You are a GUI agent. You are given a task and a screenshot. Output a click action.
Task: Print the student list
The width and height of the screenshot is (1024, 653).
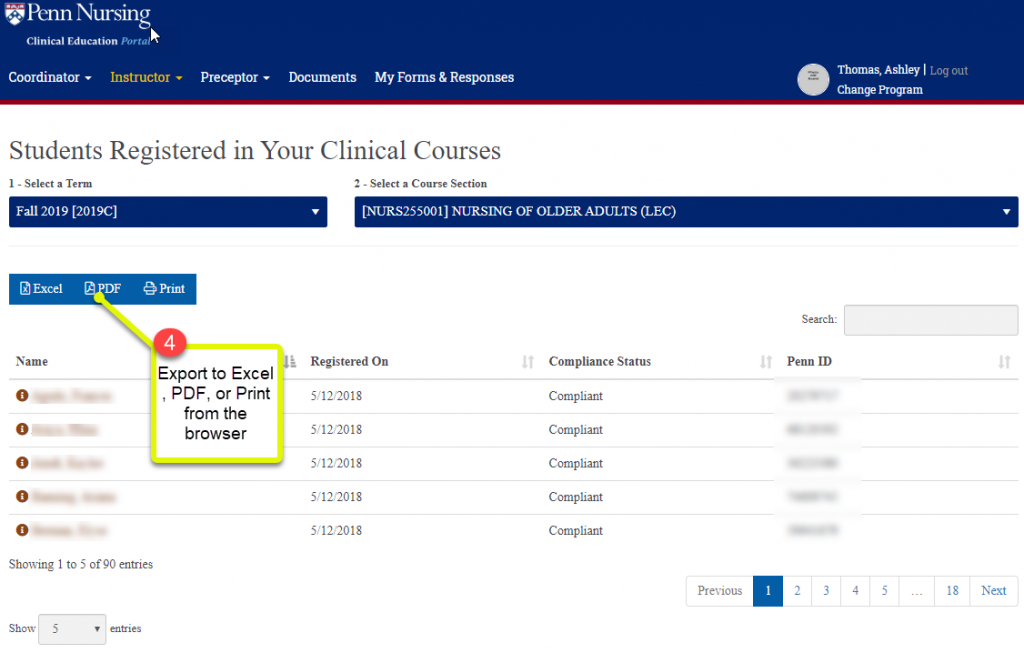tap(165, 289)
